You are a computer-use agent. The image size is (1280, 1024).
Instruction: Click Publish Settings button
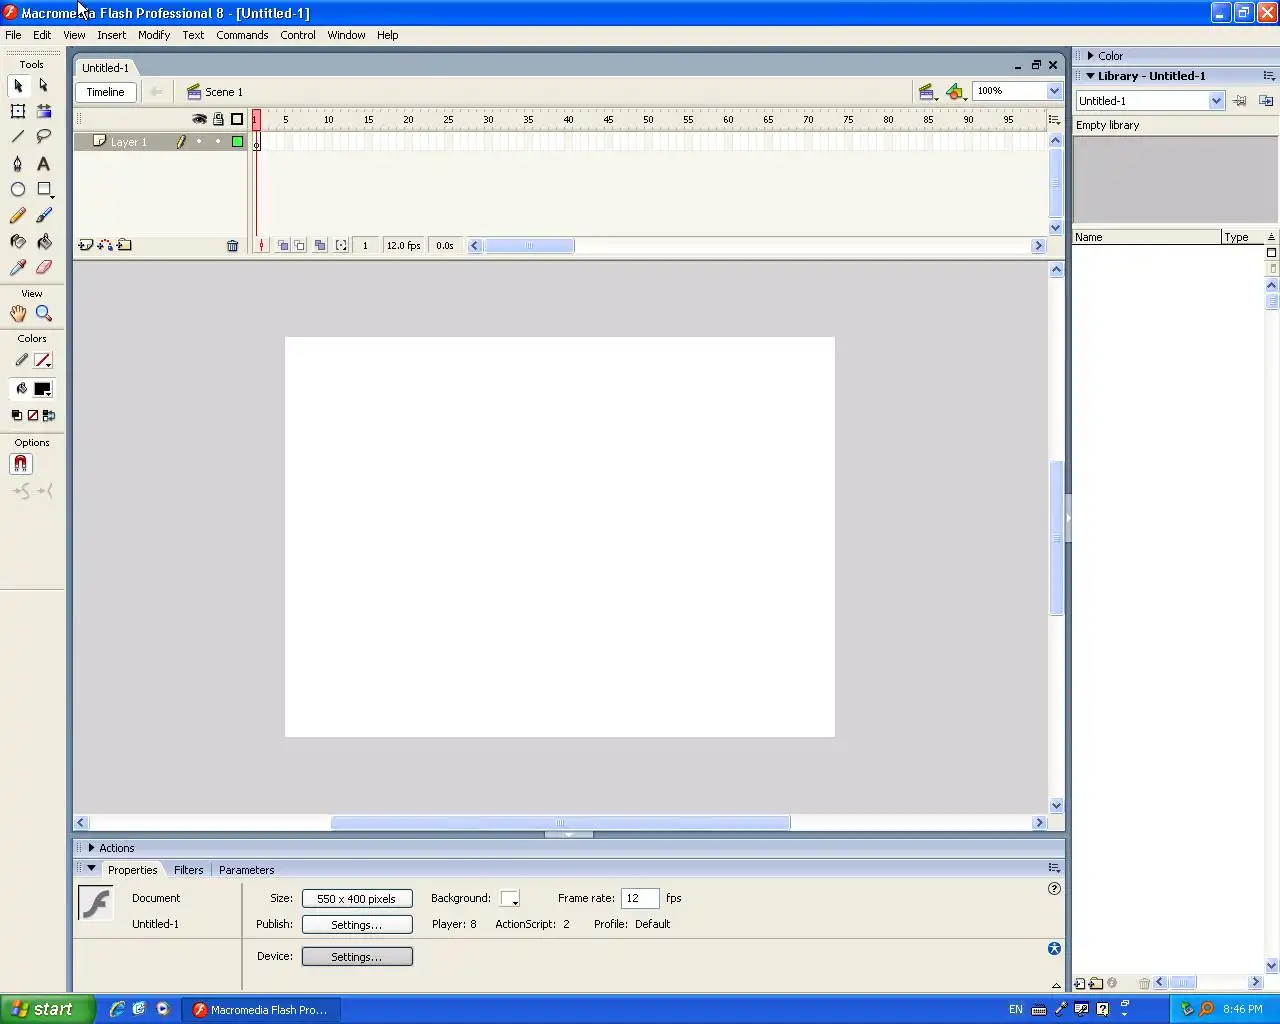[357, 925]
